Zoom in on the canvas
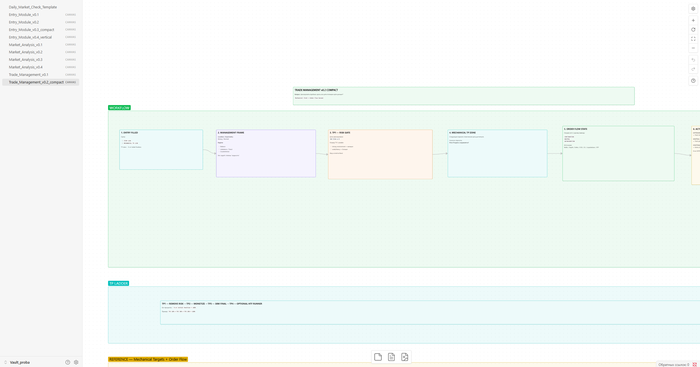Viewport: 700px width, 367px height. tap(693, 21)
